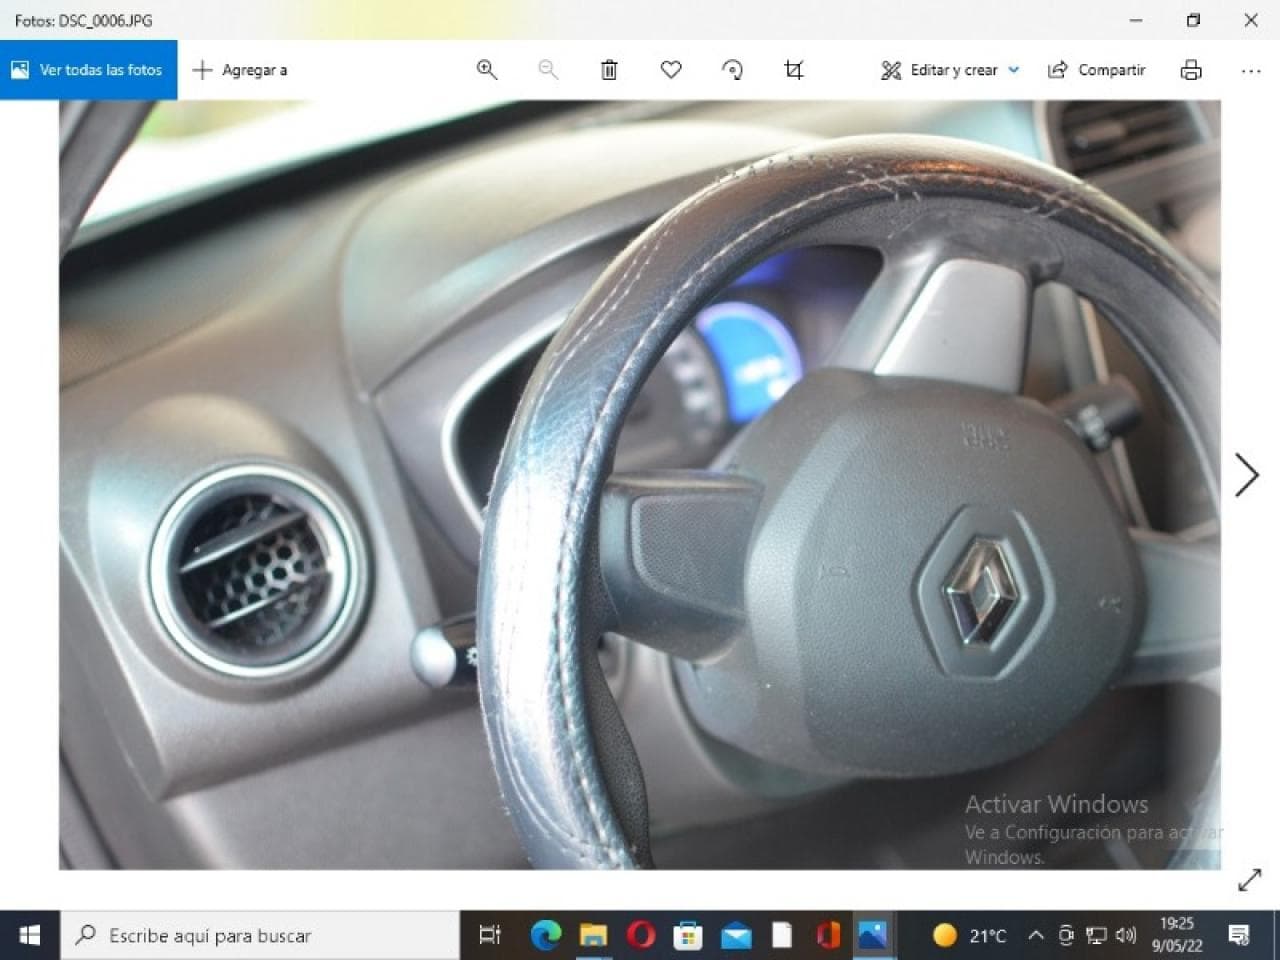The width and height of the screenshot is (1280, 960).
Task: Click Agregar a menu item
Action: (240, 70)
